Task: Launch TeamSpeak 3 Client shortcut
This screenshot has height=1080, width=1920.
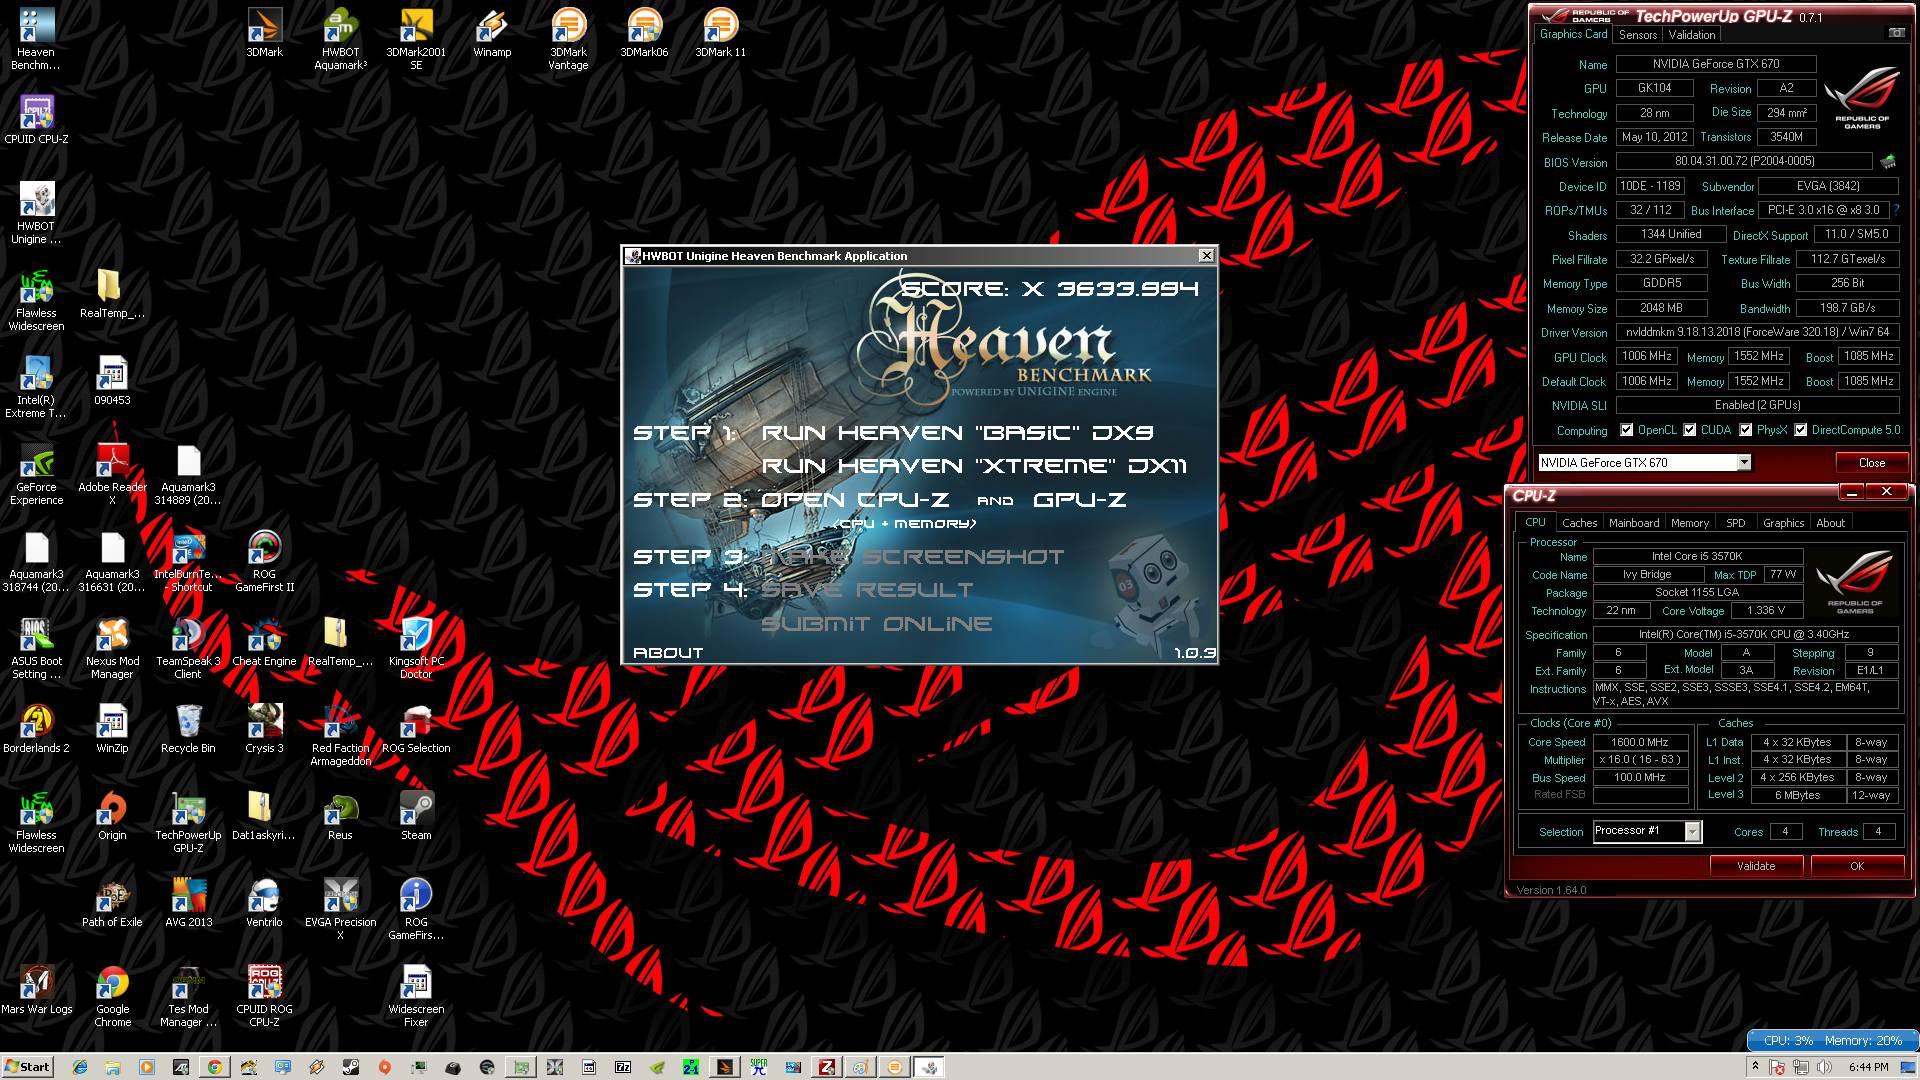Action: click(188, 647)
